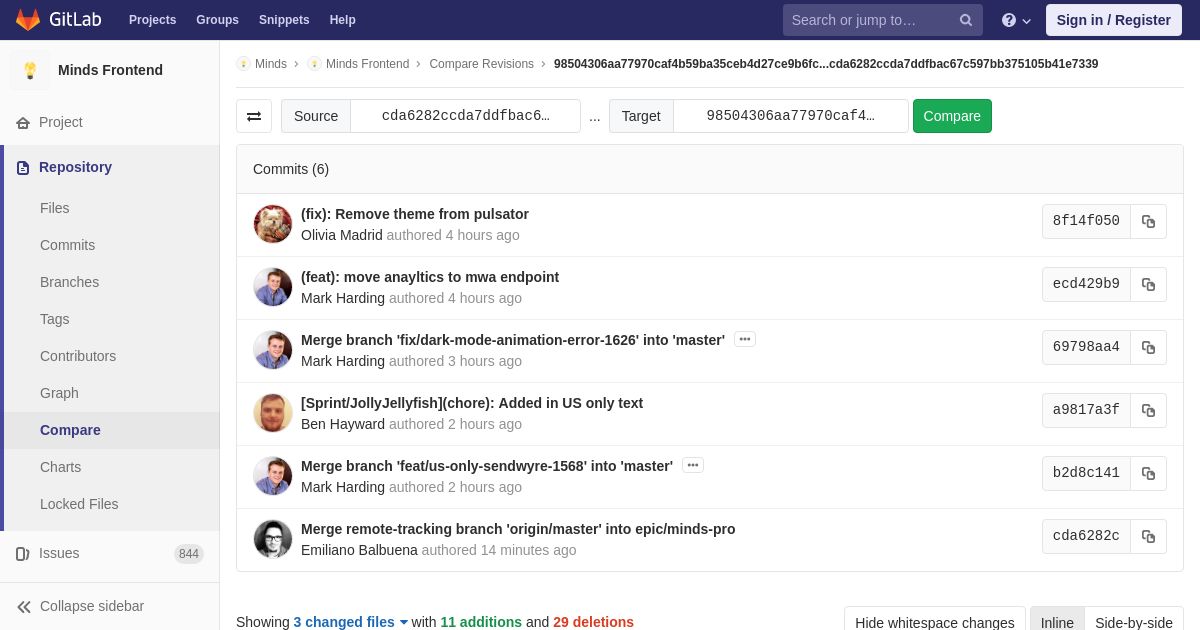Open the Source revision dropdown
1200x630 pixels.
[466, 116]
